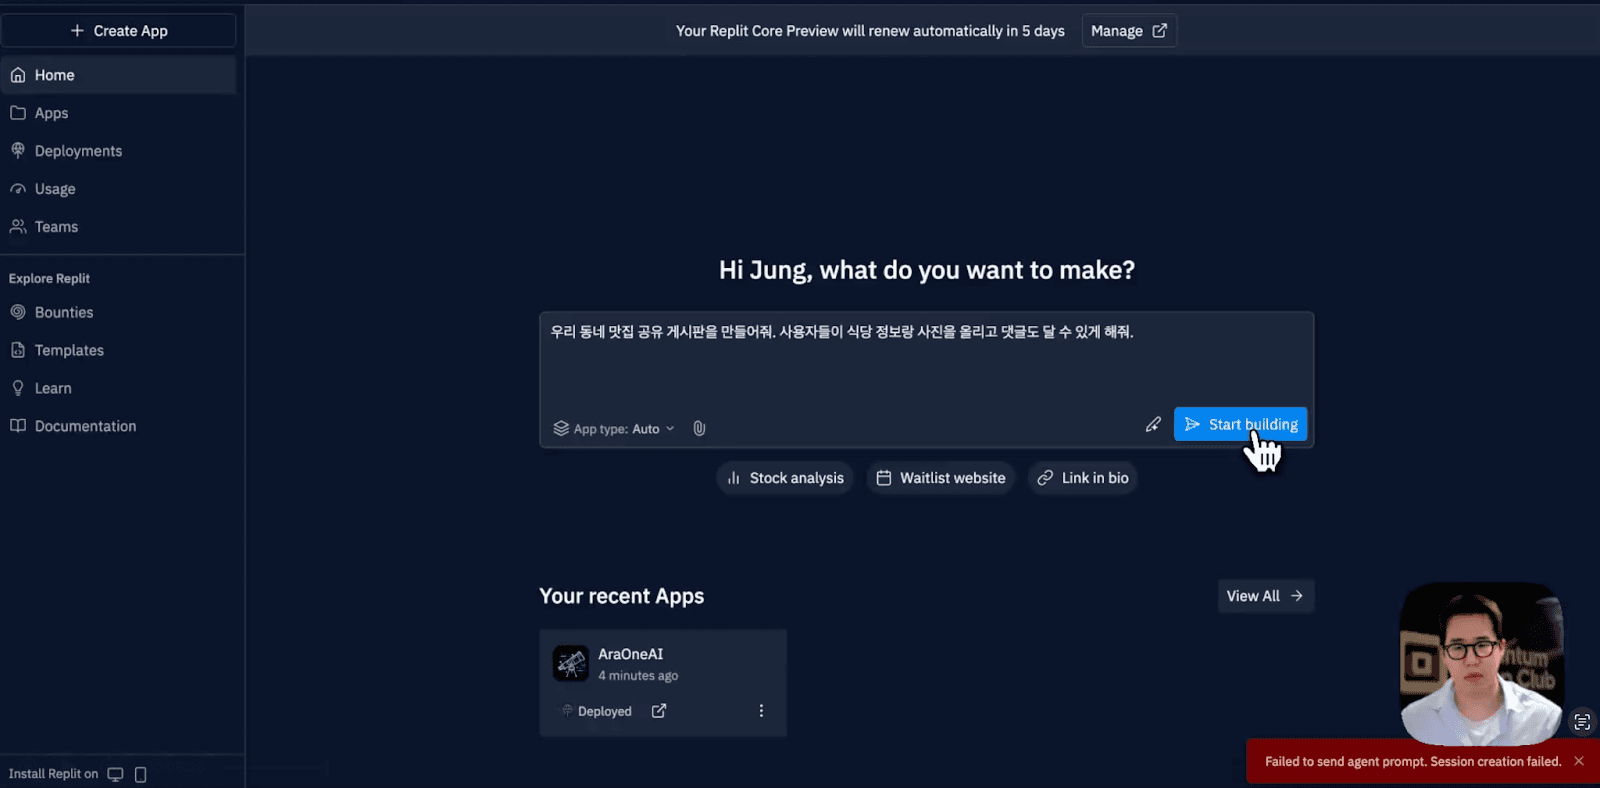The height and width of the screenshot is (788, 1600).
Task: Click the Explore Replit heading
Action: 49,279
